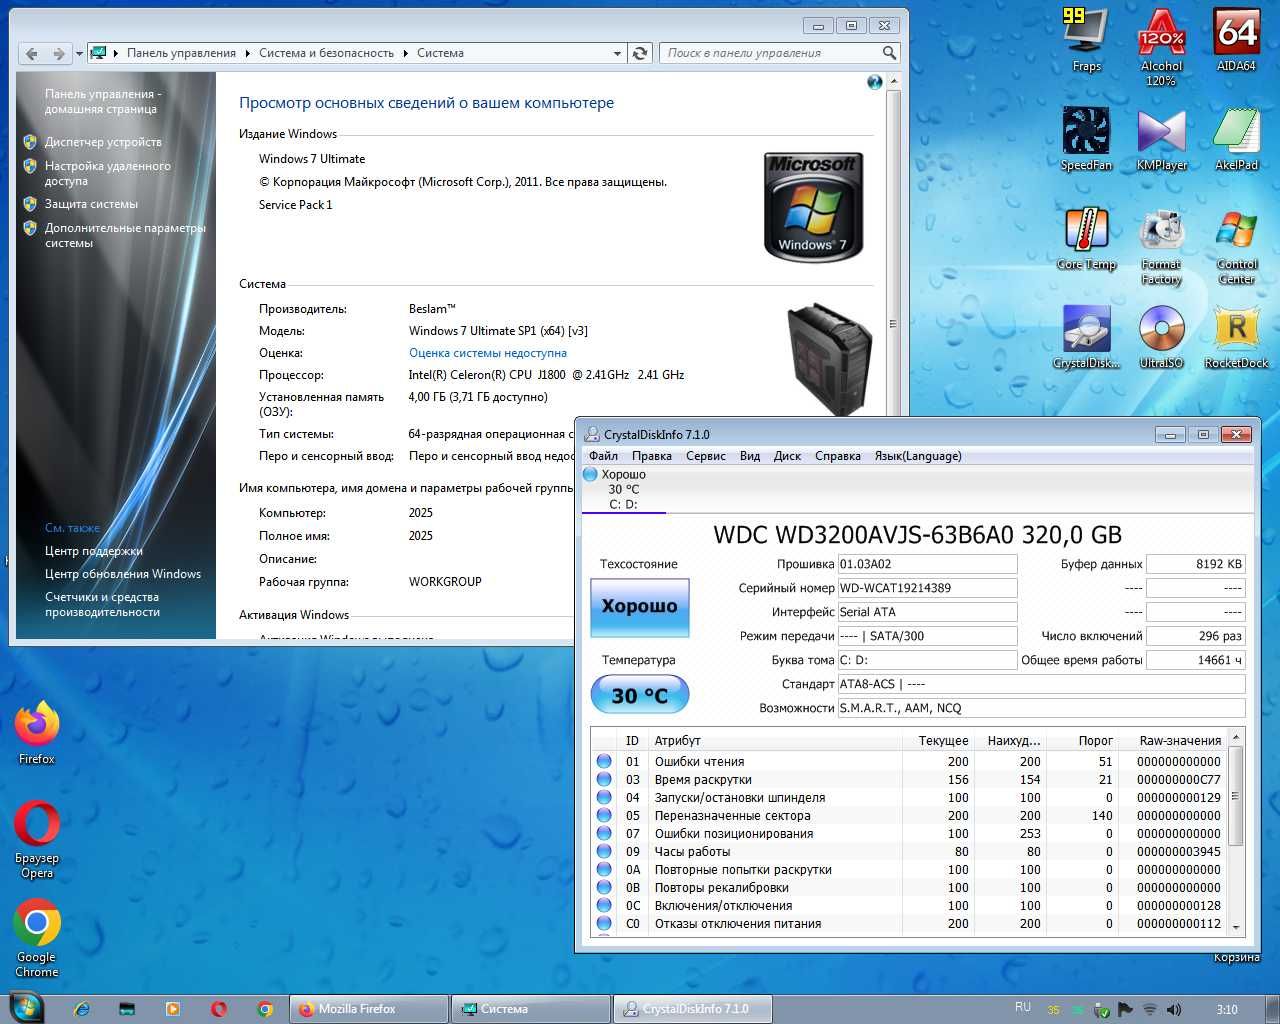Launch Opera browser from the desktop

coord(37,840)
